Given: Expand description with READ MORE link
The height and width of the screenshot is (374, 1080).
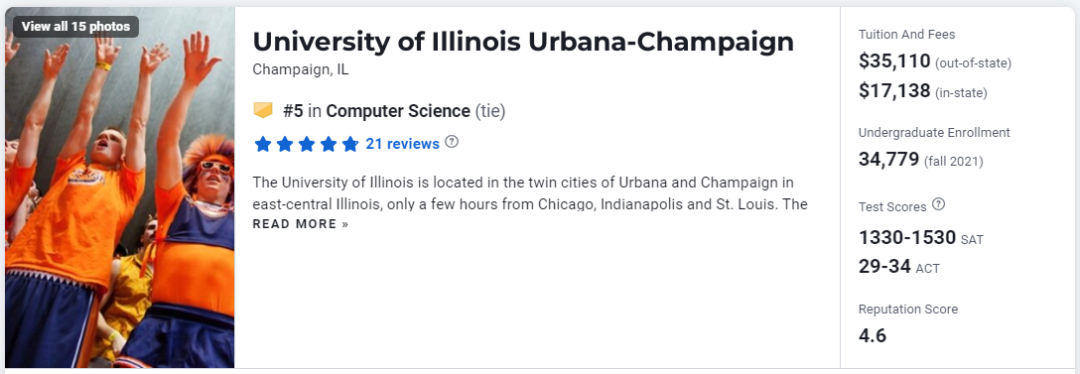Looking at the screenshot, I should [301, 224].
